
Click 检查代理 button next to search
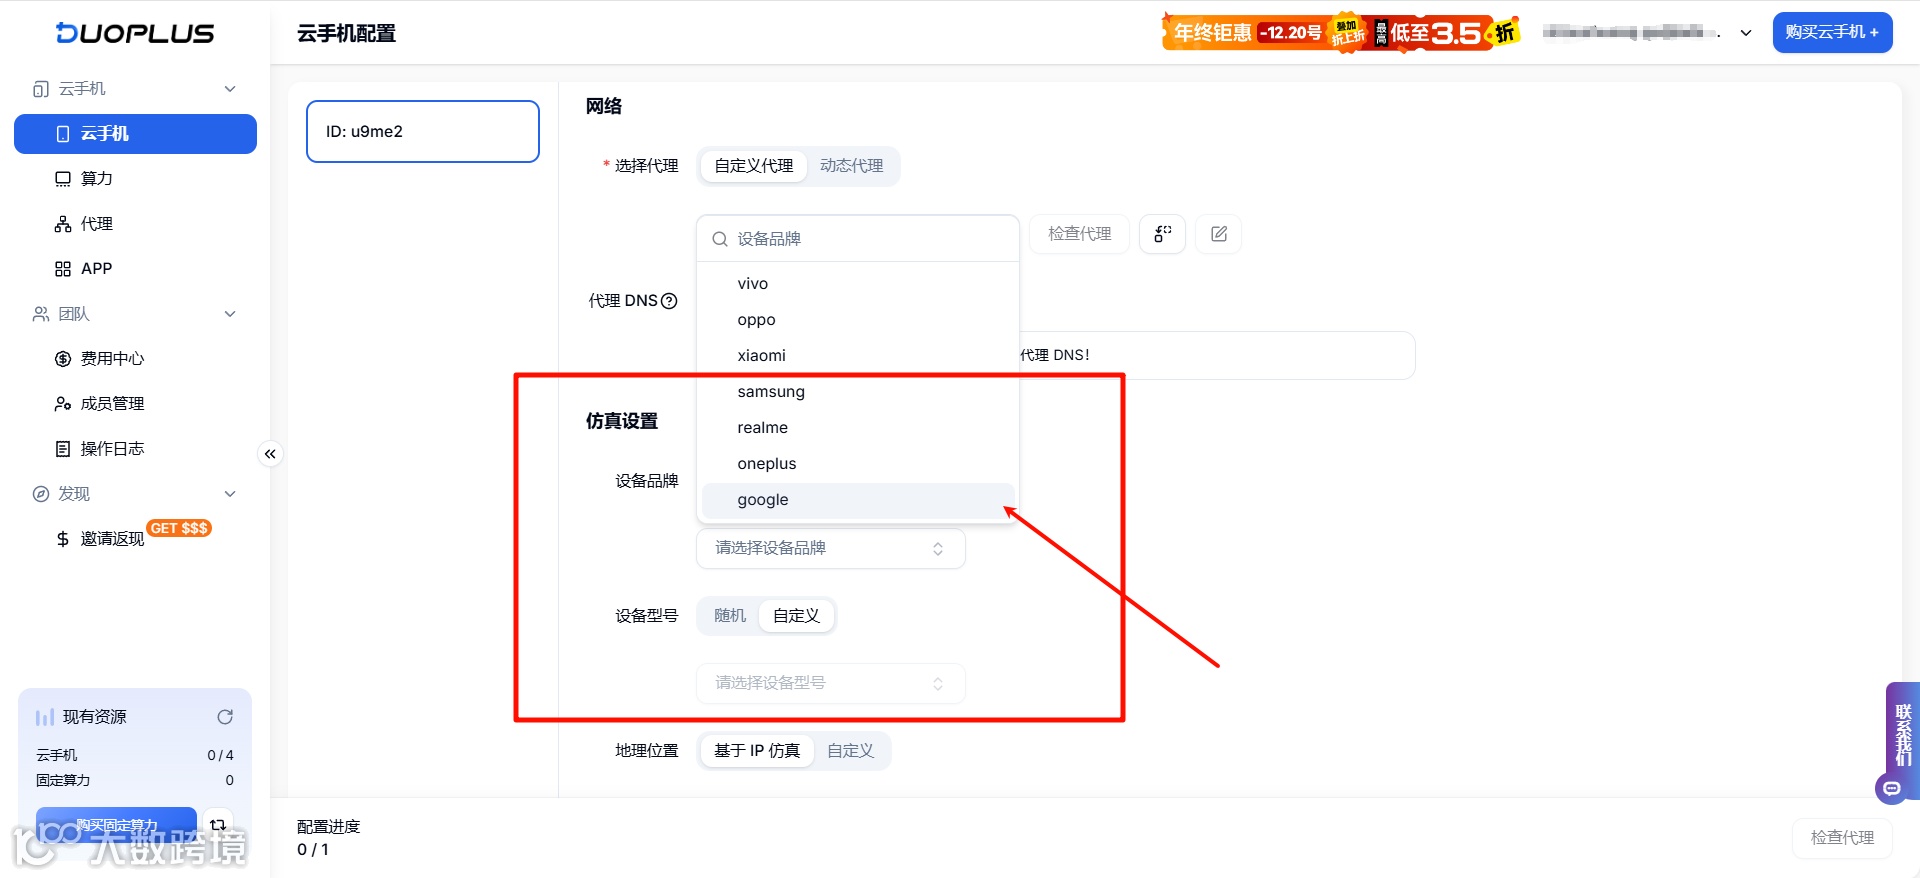(x=1079, y=234)
